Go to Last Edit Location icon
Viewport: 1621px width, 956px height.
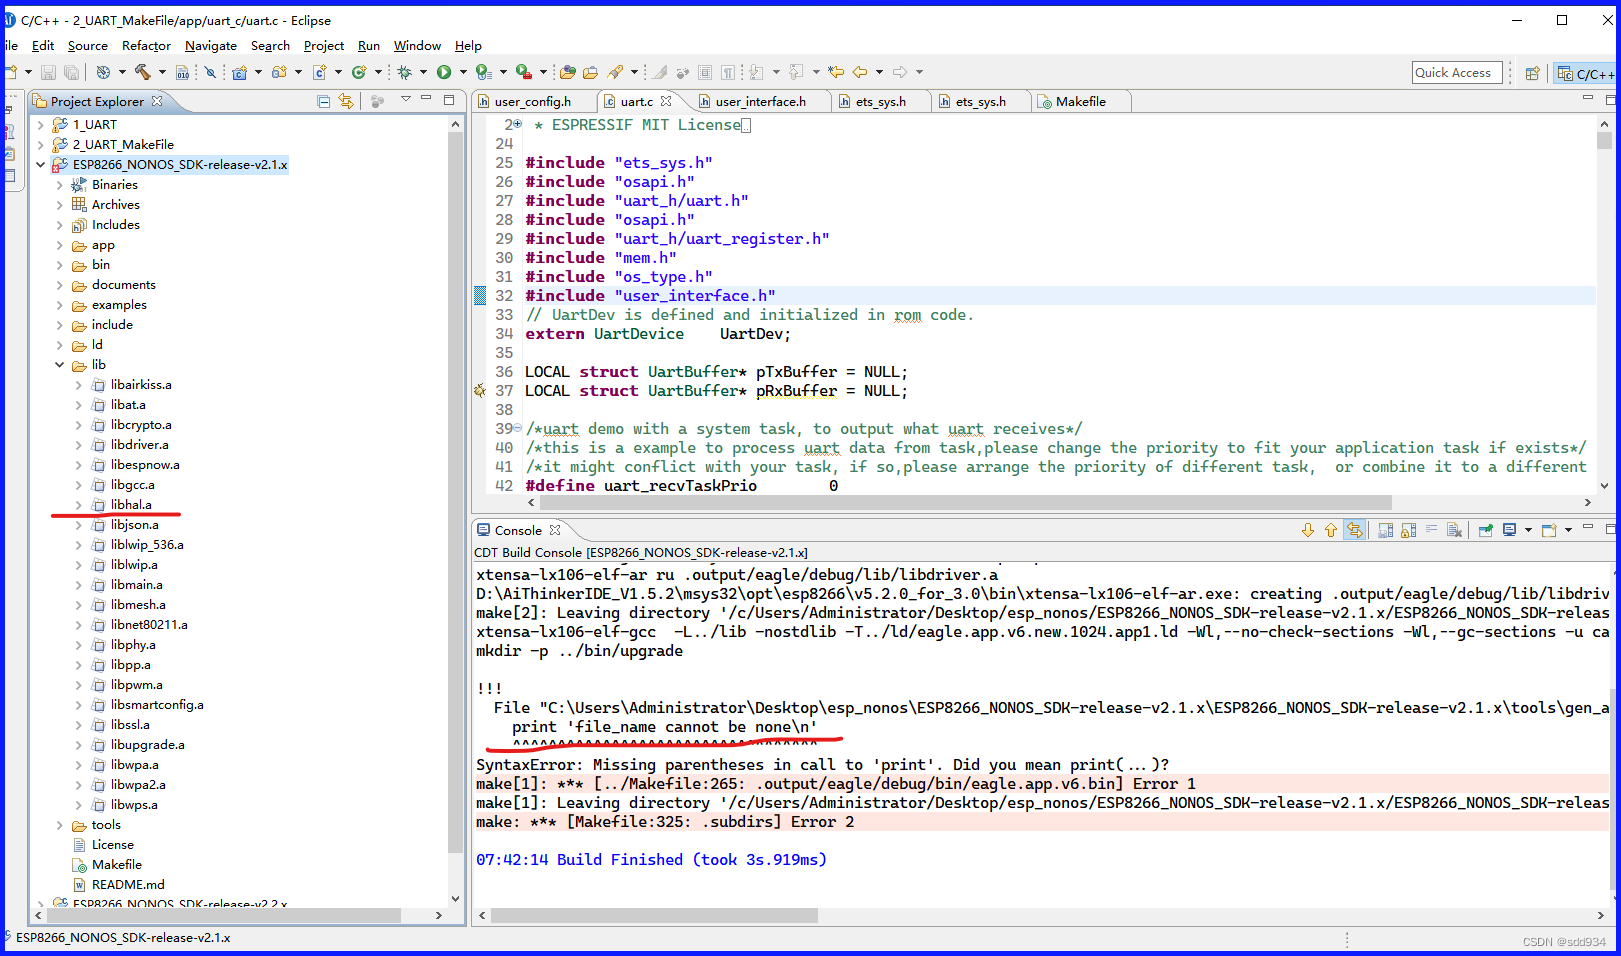835,72
